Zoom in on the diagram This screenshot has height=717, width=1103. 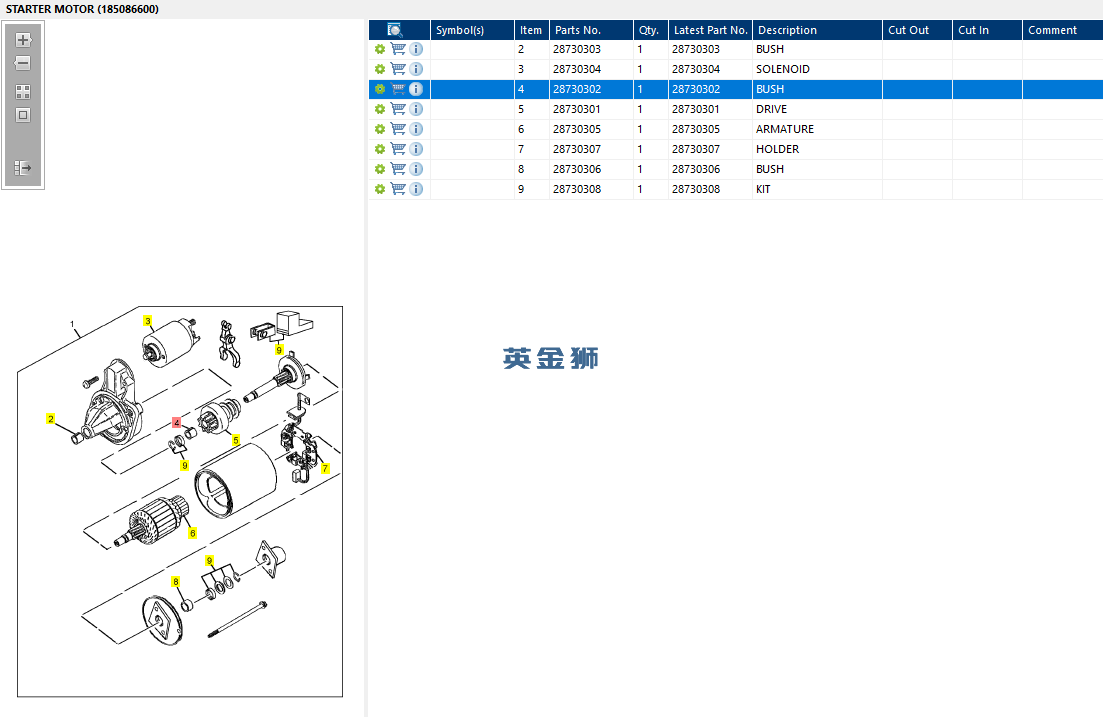click(x=23, y=40)
